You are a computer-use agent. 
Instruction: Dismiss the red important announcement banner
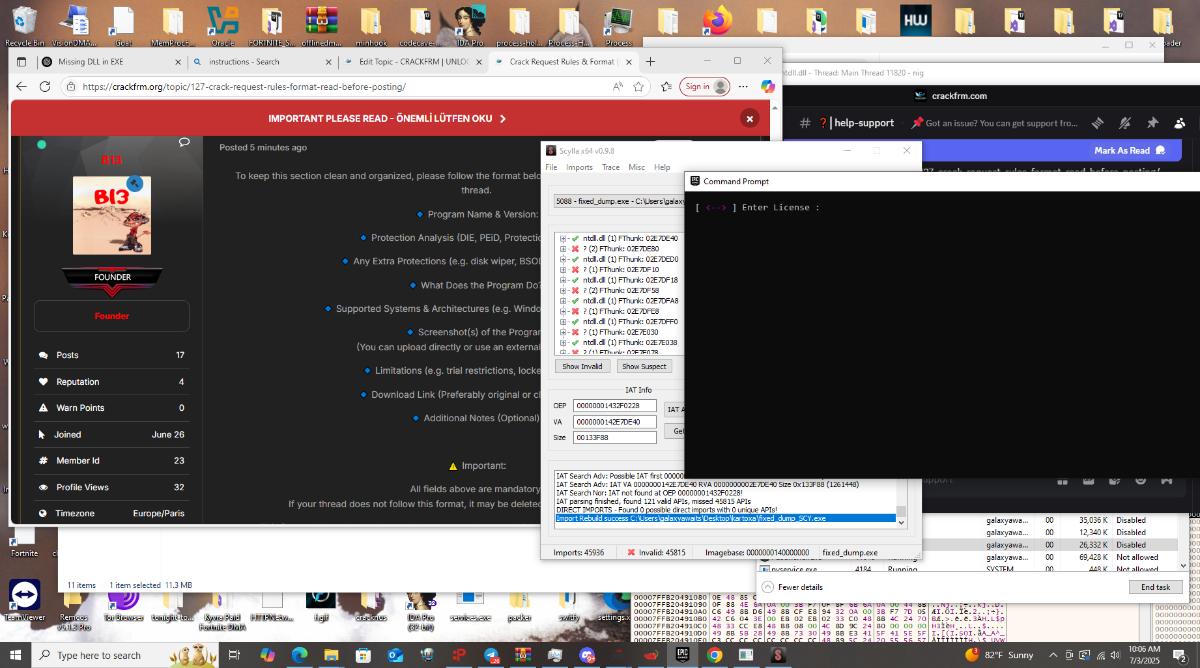click(749, 118)
